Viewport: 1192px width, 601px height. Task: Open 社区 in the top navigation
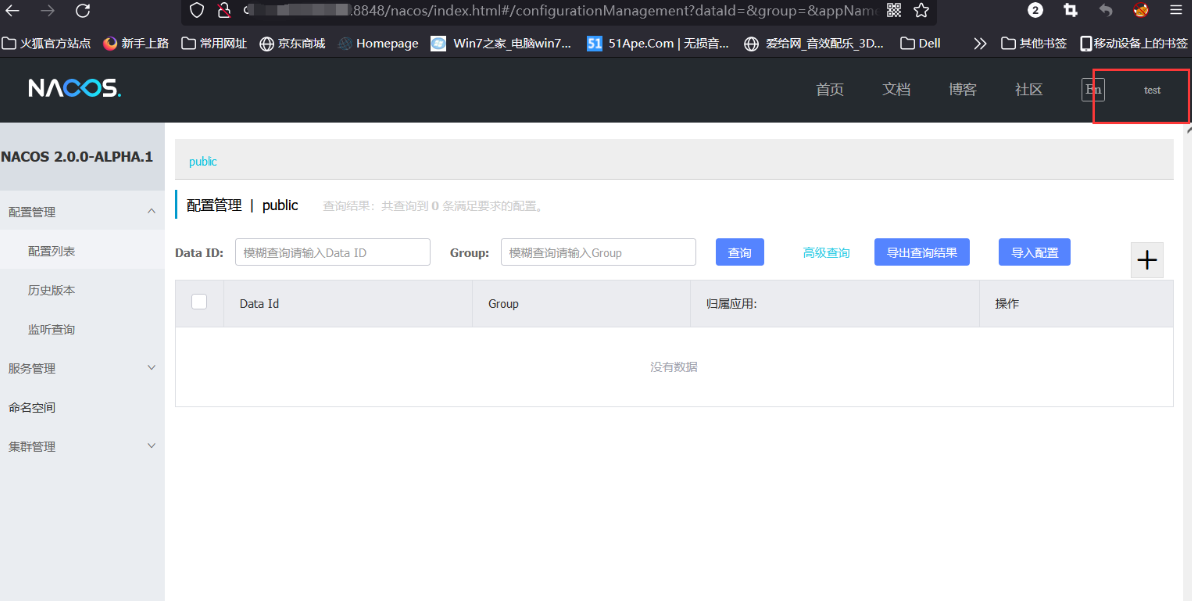click(x=1029, y=90)
